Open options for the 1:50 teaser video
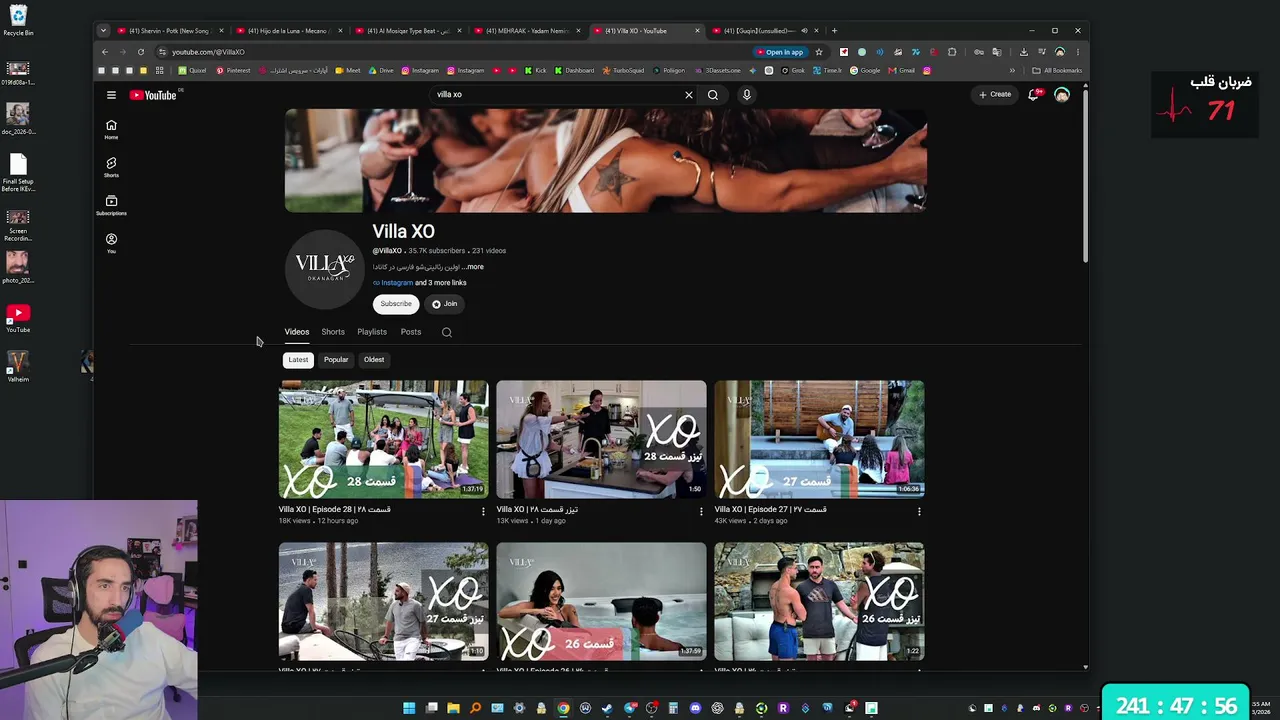1280x720 pixels. 701,511
